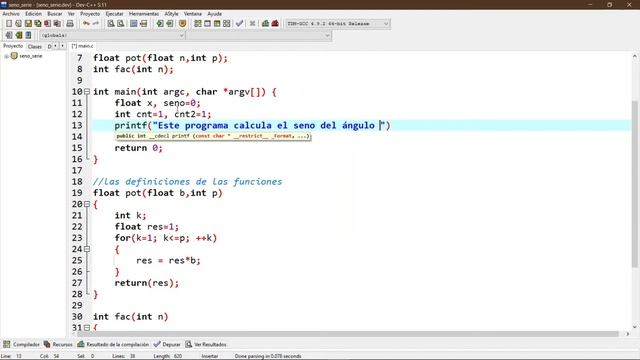This screenshot has height=360, width=640.
Task: Click the Rebuild All toolbar icon
Action: (x=227, y=24)
